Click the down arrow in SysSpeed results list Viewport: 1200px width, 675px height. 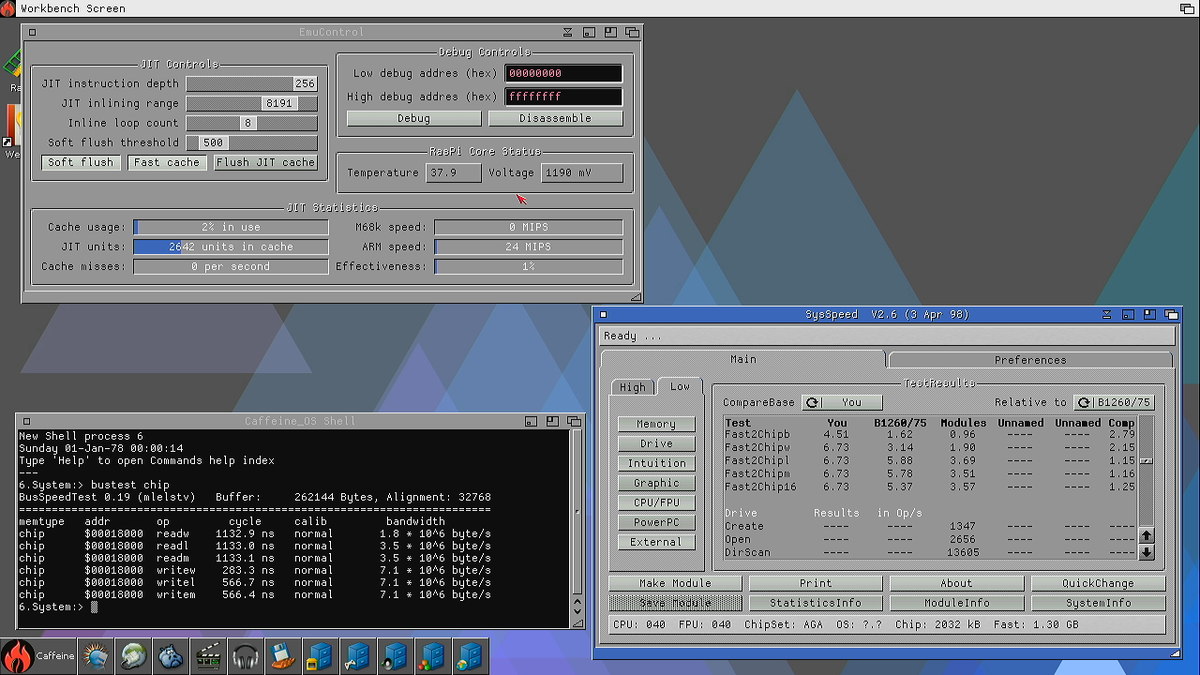pos(1147,552)
